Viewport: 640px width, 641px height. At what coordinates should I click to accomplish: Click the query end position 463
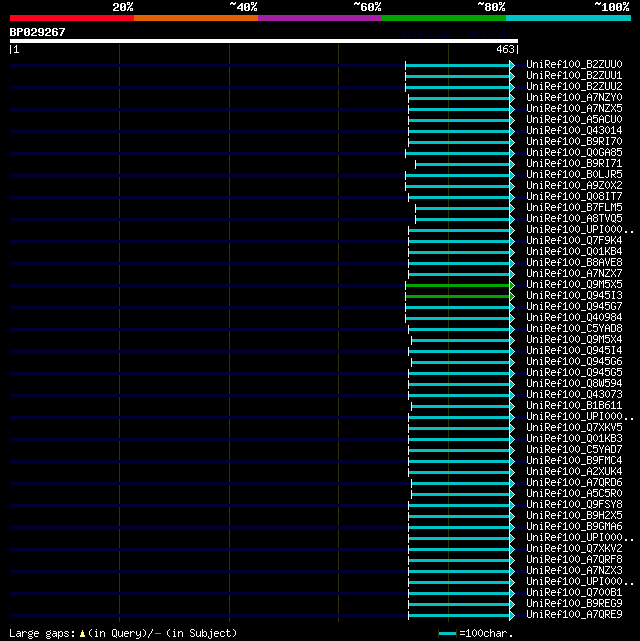coord(505,49)
